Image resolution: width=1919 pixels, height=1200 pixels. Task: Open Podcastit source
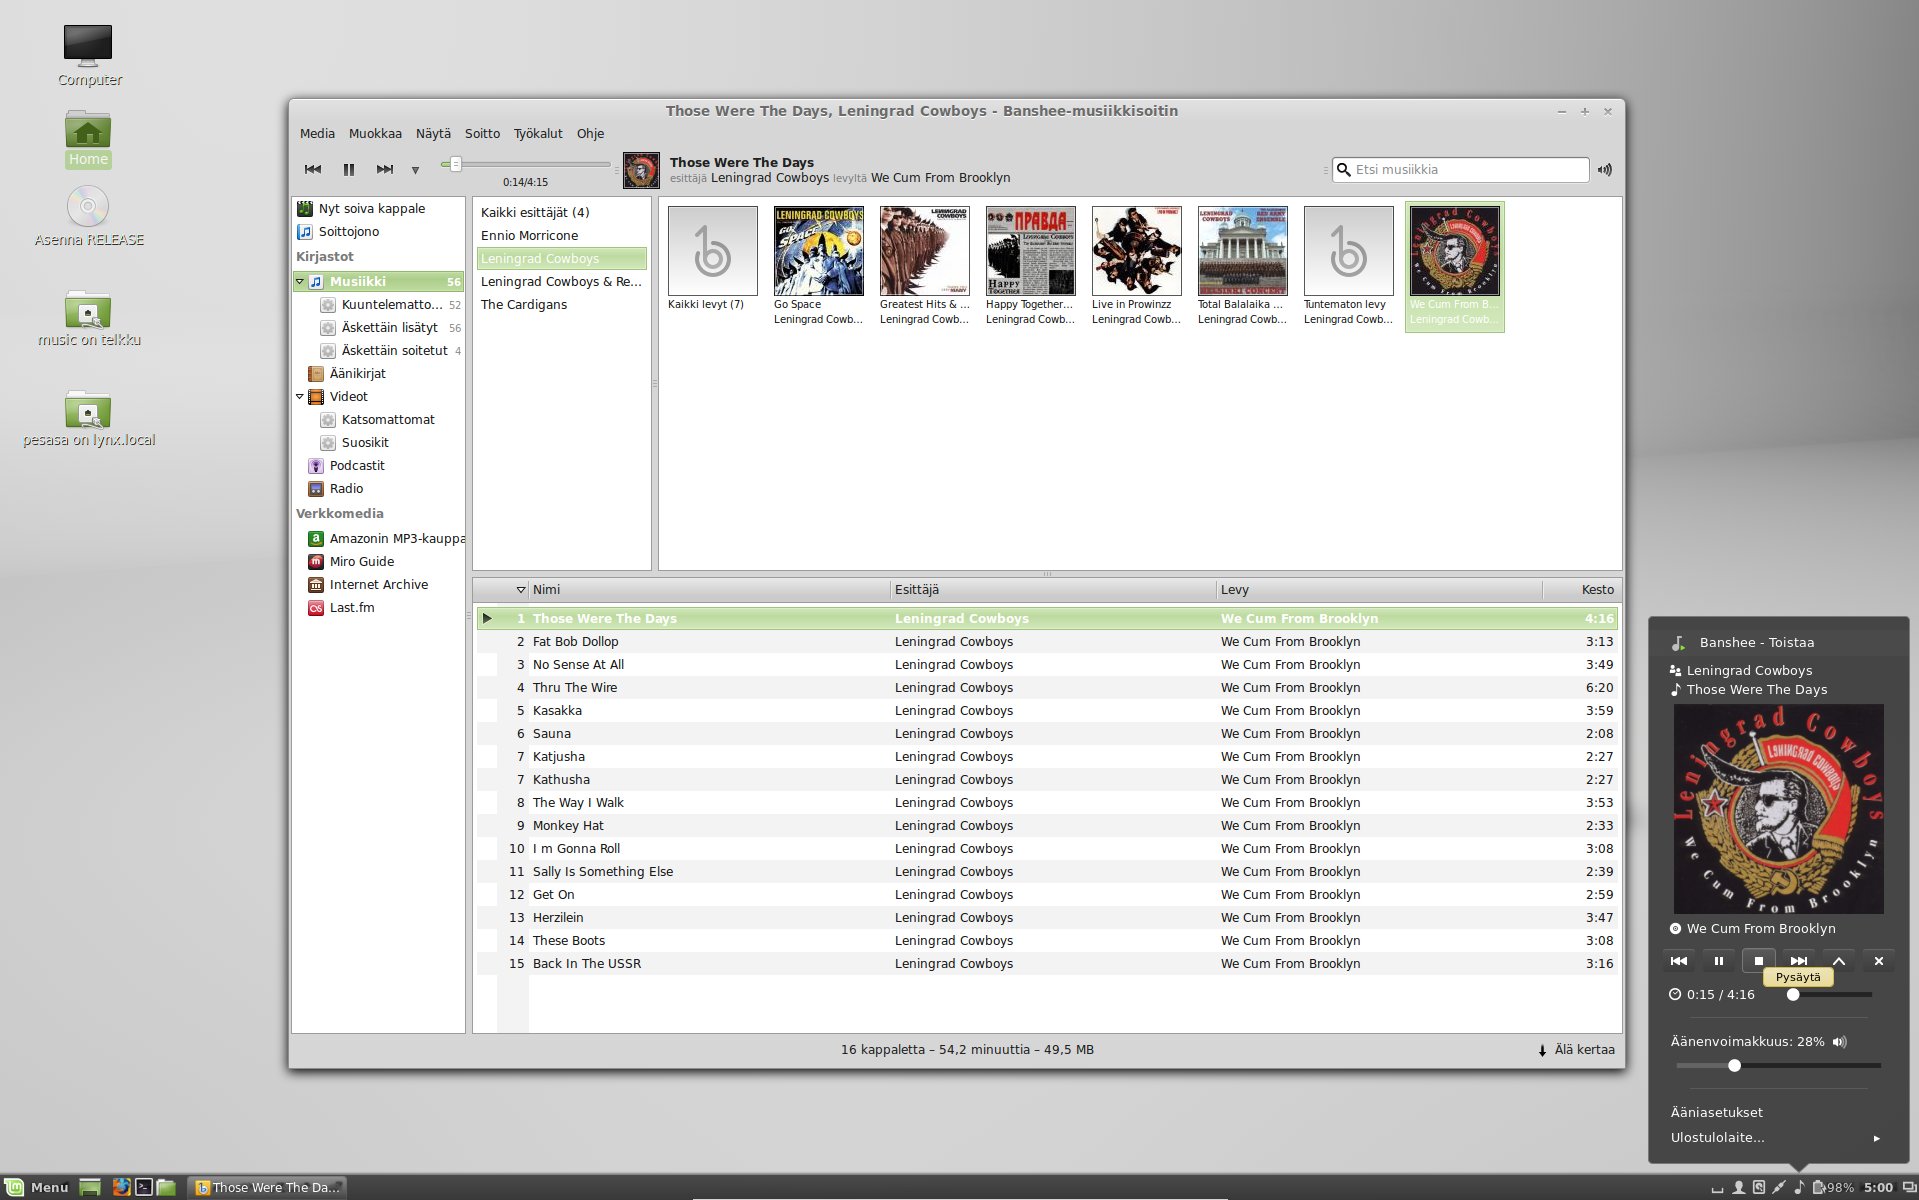(x=357, y=465)
